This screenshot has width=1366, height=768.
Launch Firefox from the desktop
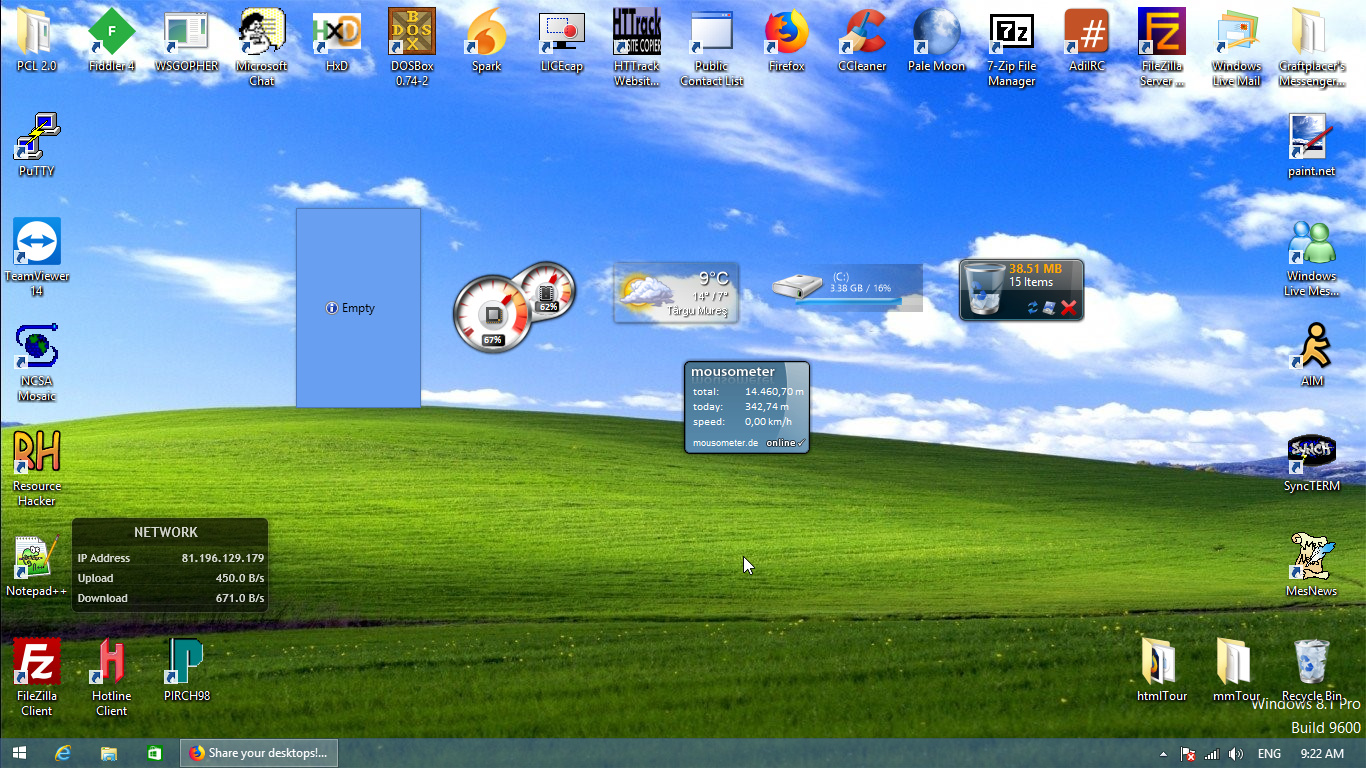pos(786,41)
